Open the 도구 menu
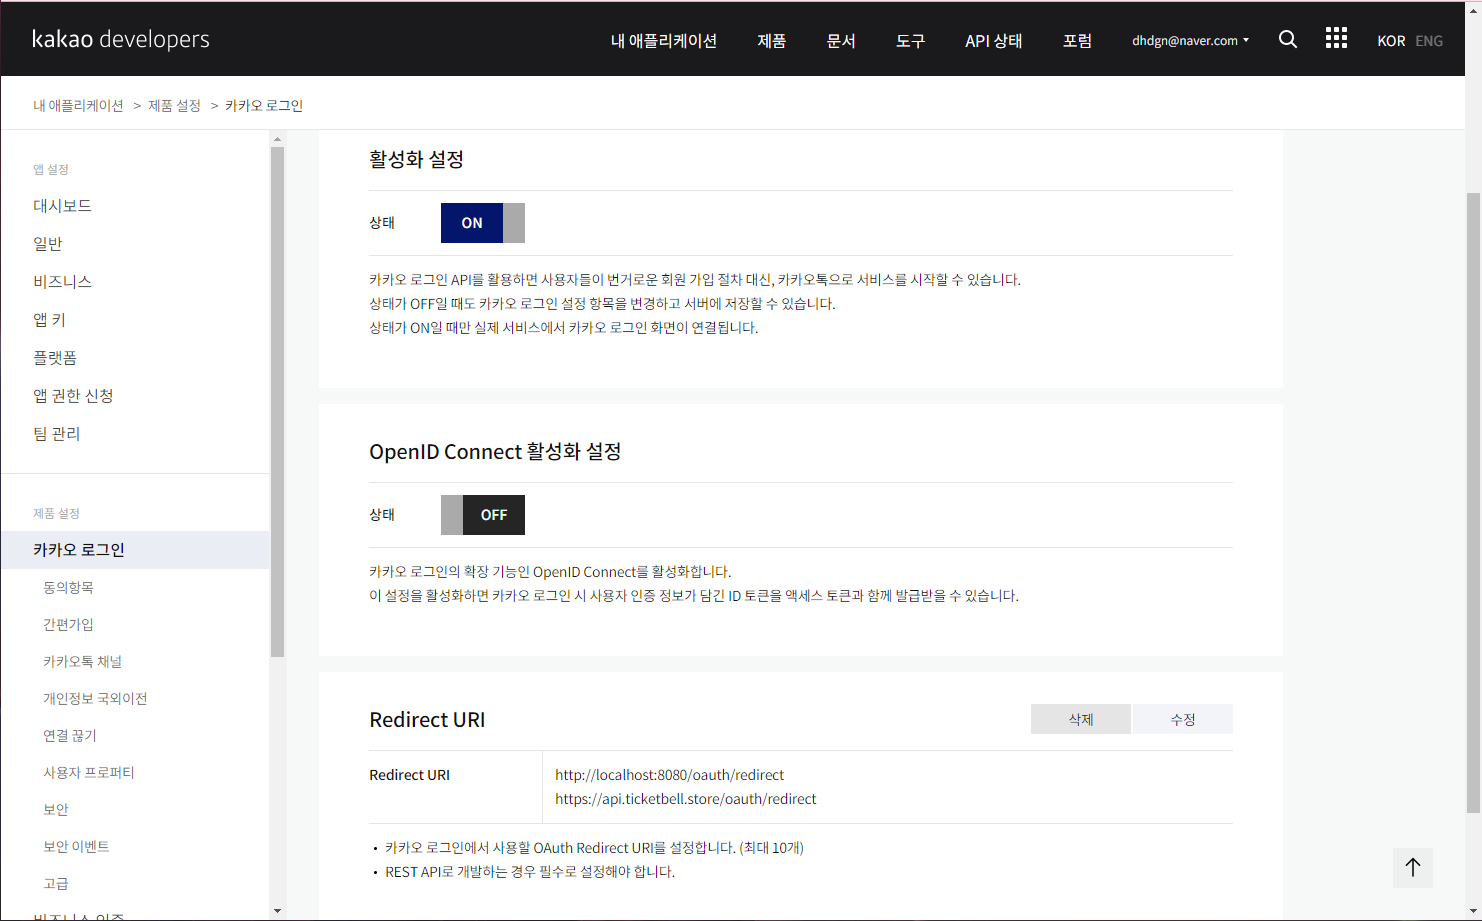Image resolution: width=1482 pixels, height=921 pixels. tap(910, 41)
